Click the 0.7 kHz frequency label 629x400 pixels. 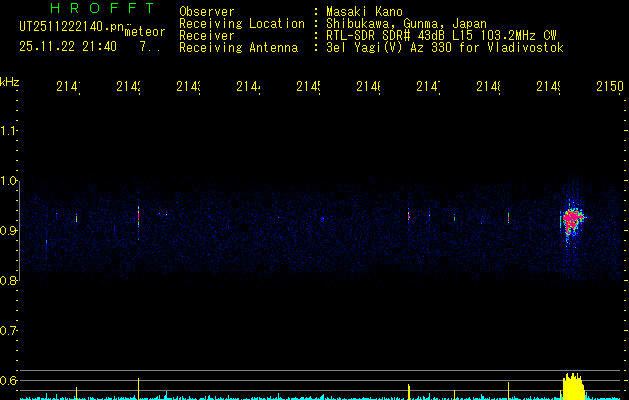coord(8,330)
